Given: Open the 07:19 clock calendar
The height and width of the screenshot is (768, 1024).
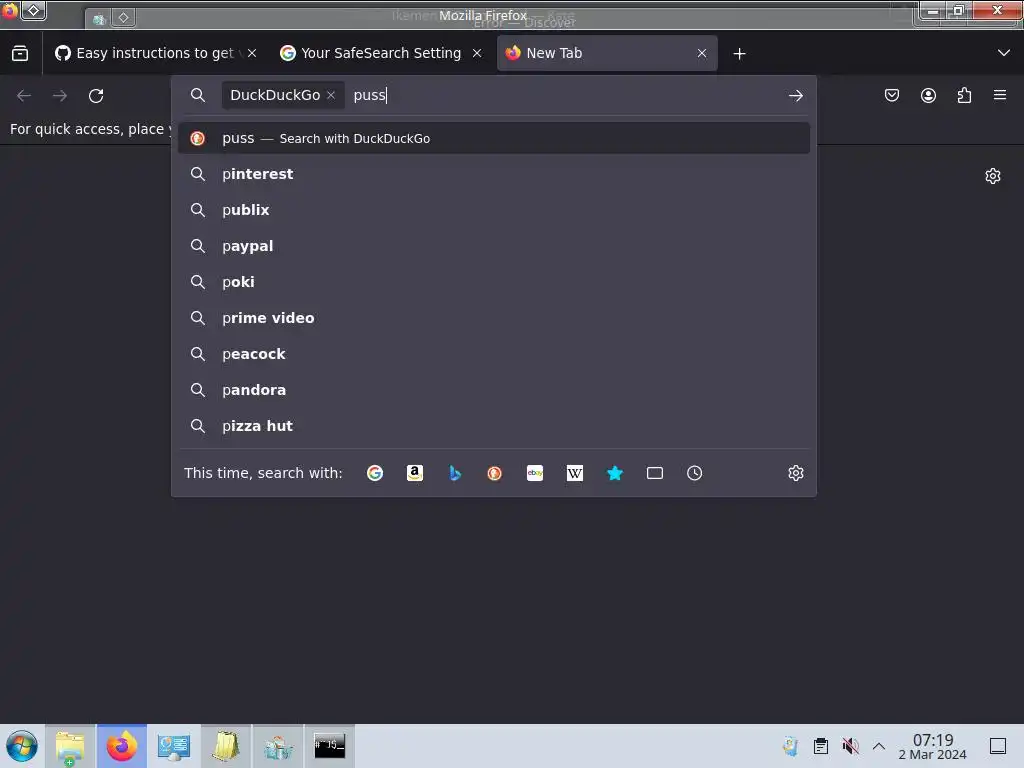Looking at the screenshot, I should coord(933,746).
